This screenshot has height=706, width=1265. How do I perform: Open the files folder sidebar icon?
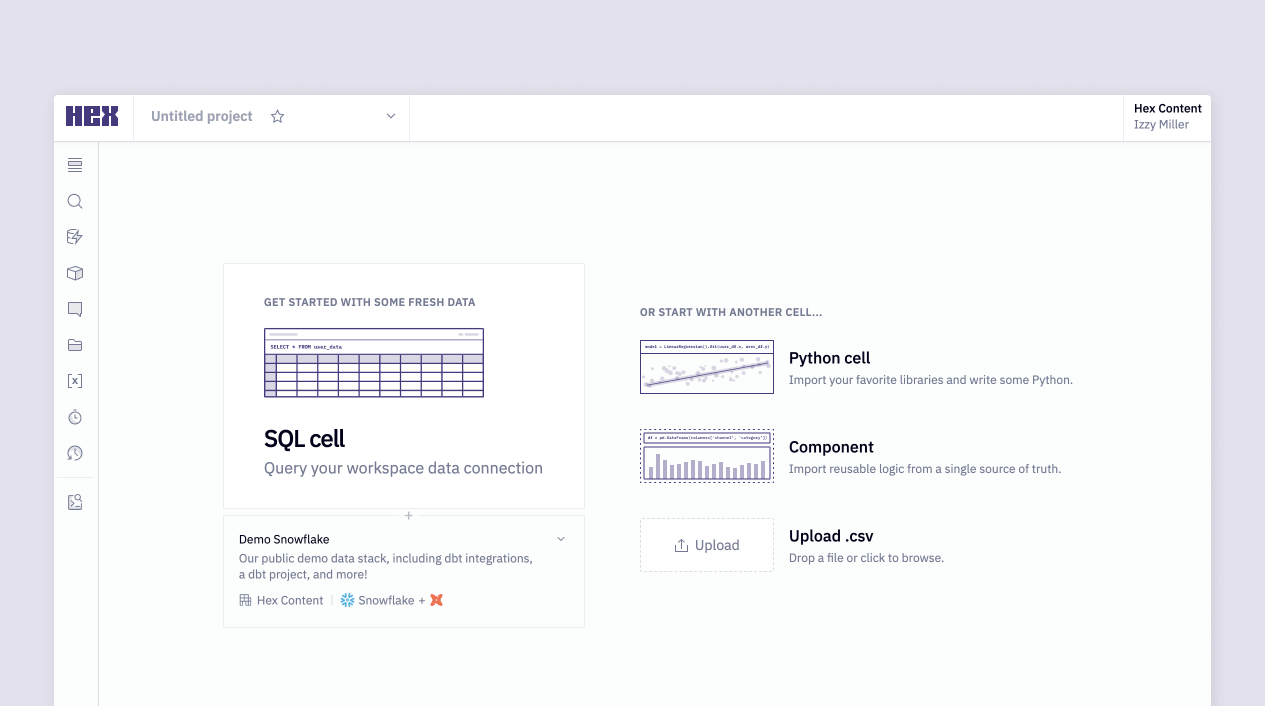[75, 345]
